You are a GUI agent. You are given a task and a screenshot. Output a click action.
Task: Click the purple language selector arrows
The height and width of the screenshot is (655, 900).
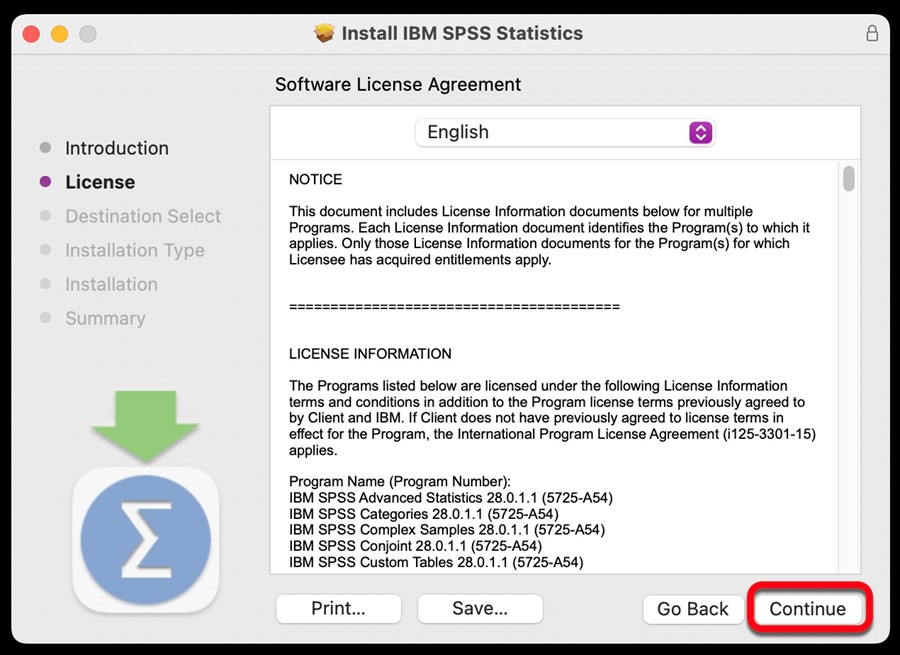point(700,133)
